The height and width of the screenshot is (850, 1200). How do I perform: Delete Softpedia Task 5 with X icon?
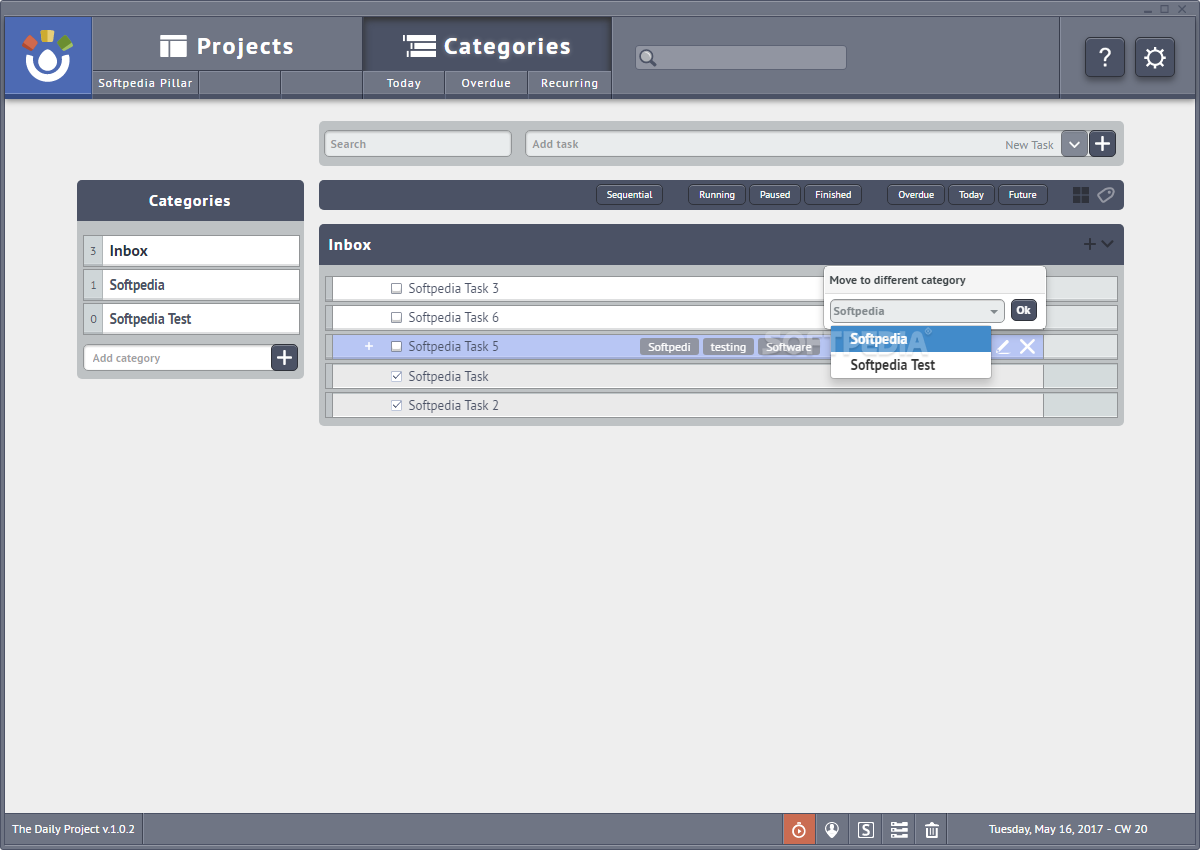click(x=1027, y=347)
